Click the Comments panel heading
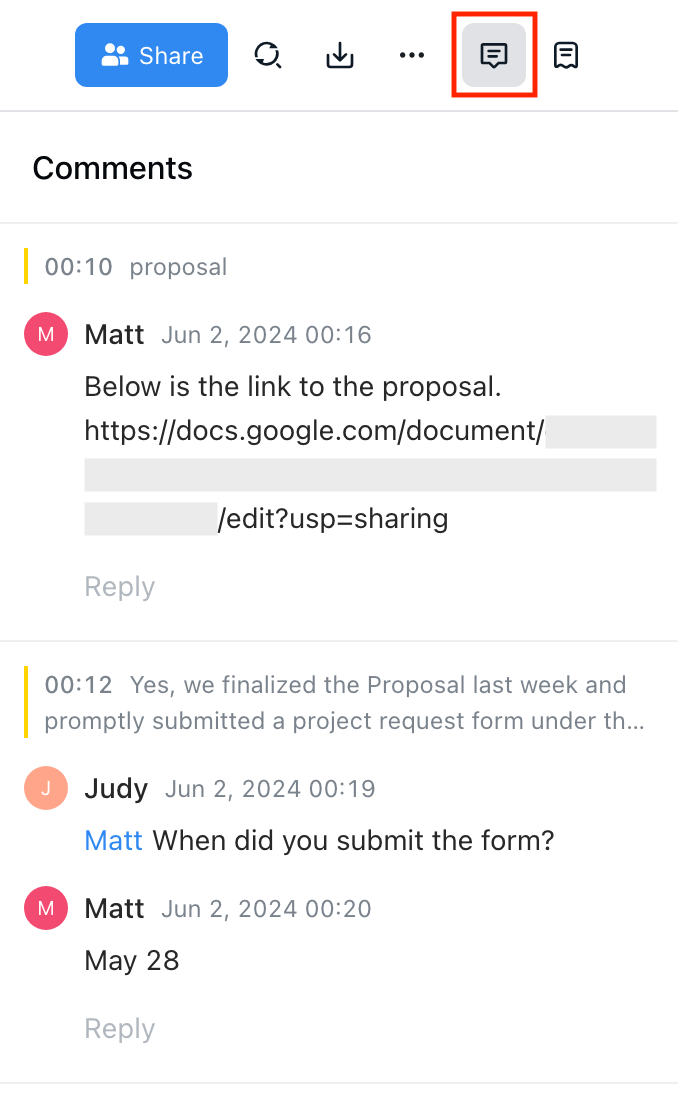This screenshot has height=1100, width=678. click(x=112, y=168)
